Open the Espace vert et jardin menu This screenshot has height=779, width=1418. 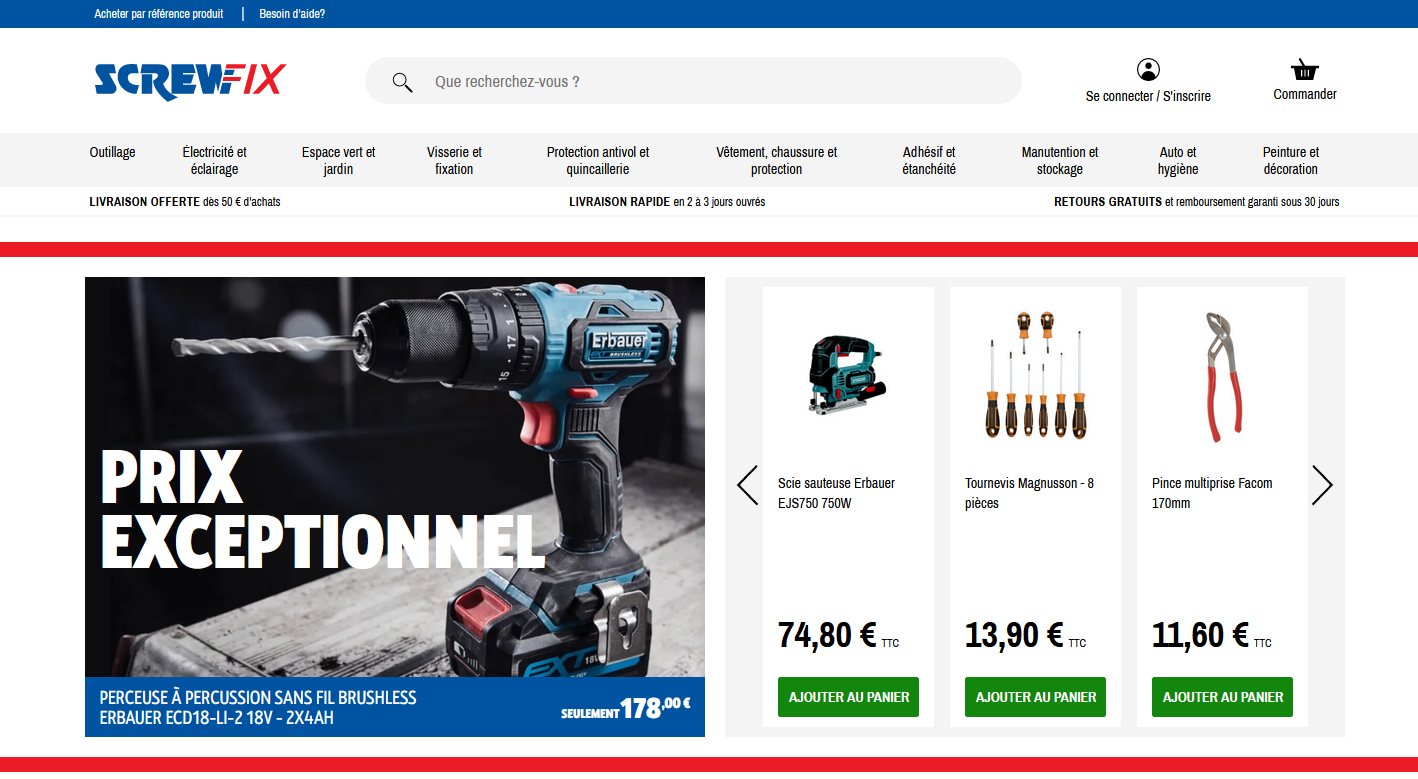[x=337, y=160]
